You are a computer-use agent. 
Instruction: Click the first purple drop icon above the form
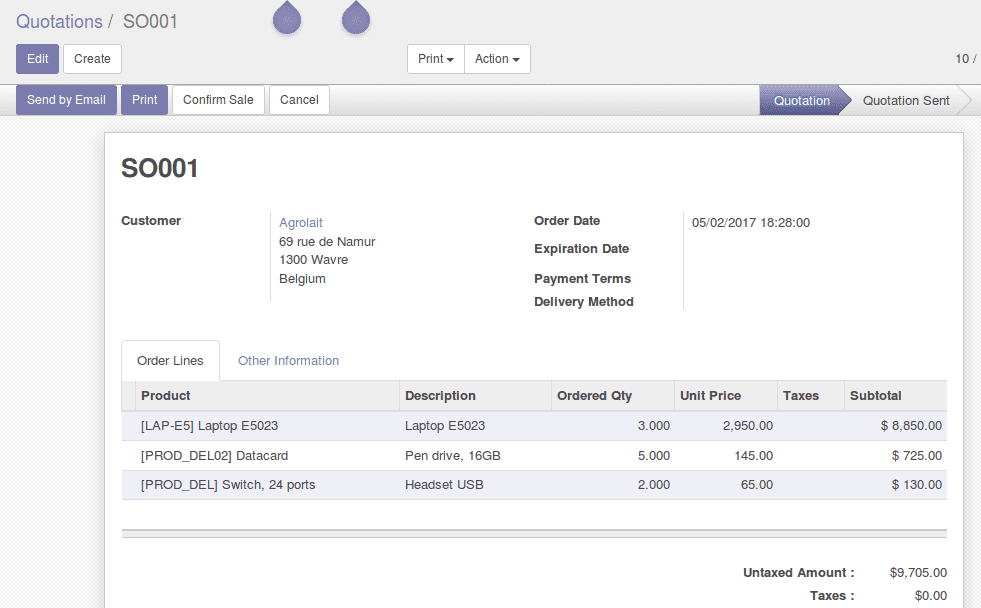286,19
